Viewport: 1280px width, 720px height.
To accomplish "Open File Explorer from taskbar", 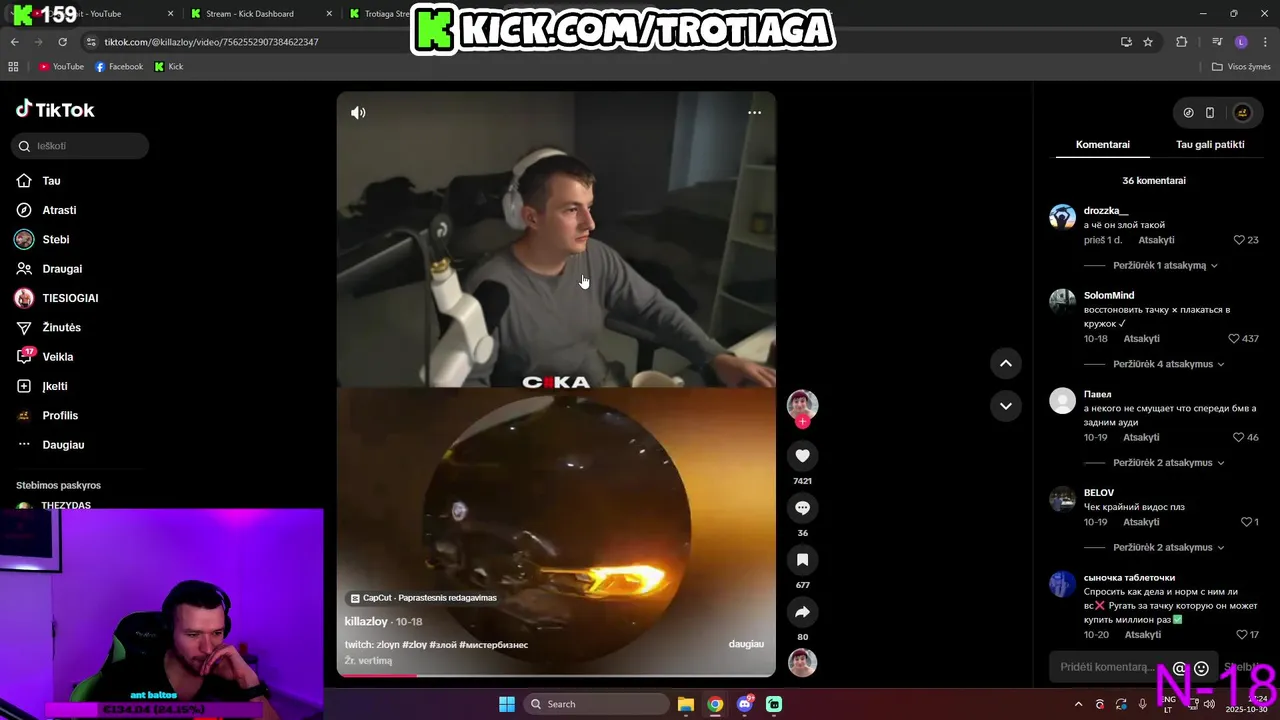I will tap(686, 704).
